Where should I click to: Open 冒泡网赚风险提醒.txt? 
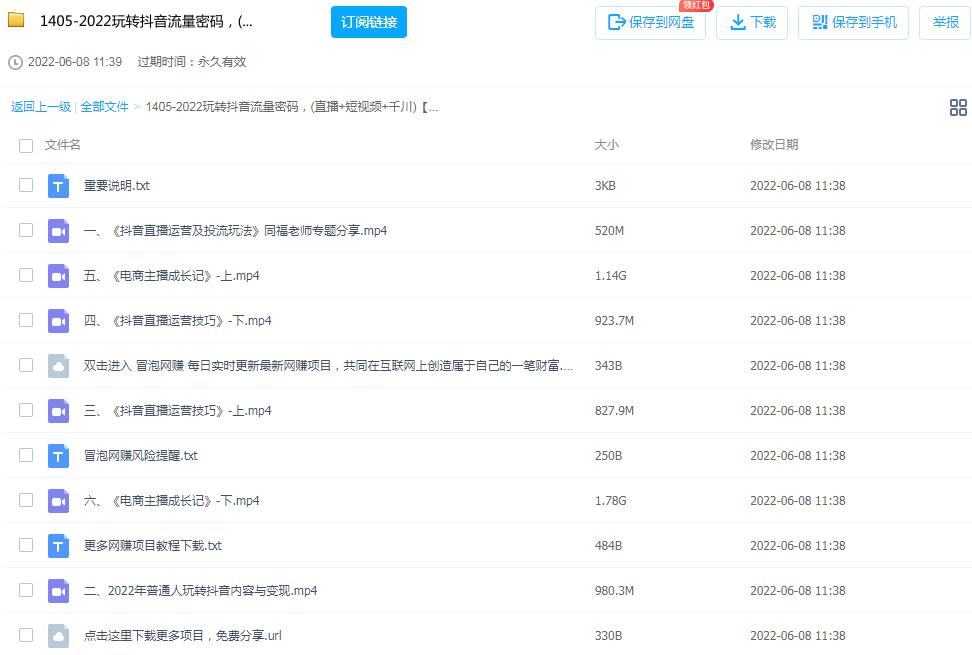[141, 456]
